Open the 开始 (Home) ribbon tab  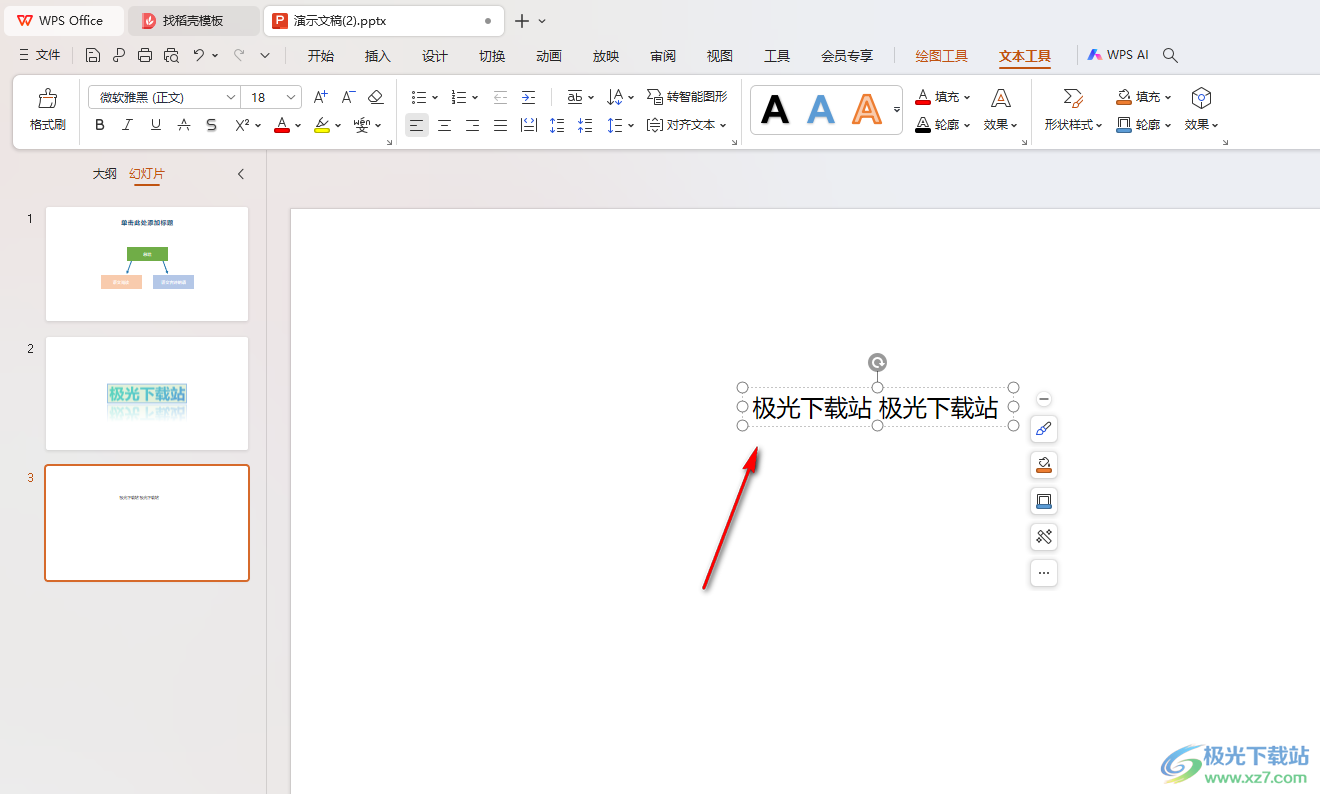(321, 56)
